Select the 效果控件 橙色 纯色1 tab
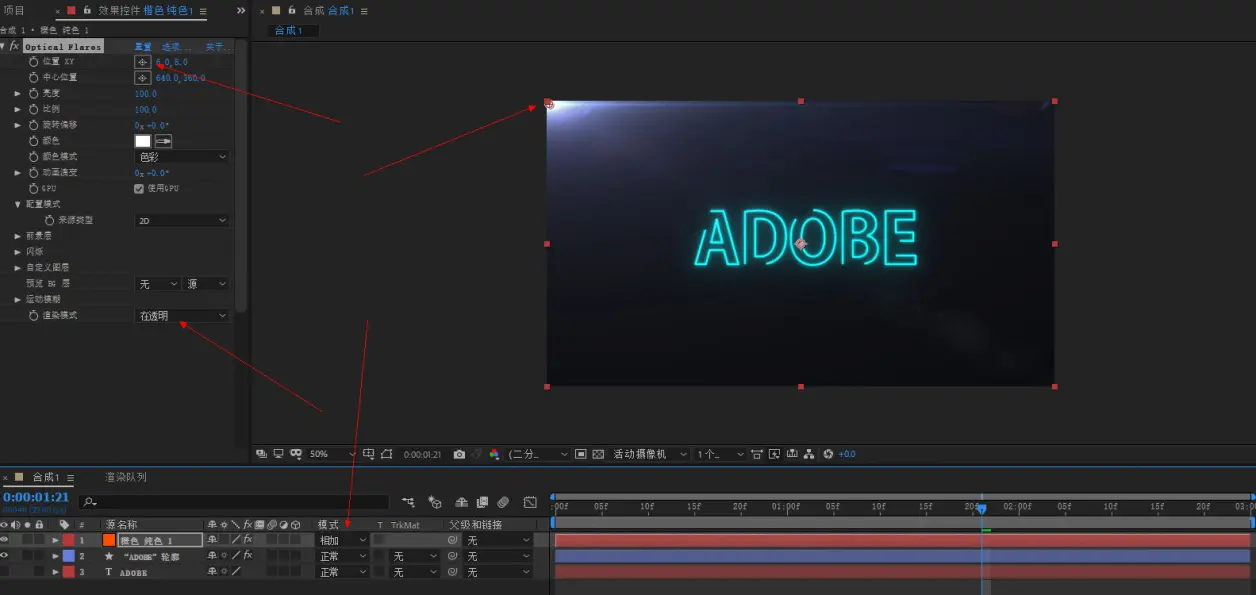 (x=146, y=11)
